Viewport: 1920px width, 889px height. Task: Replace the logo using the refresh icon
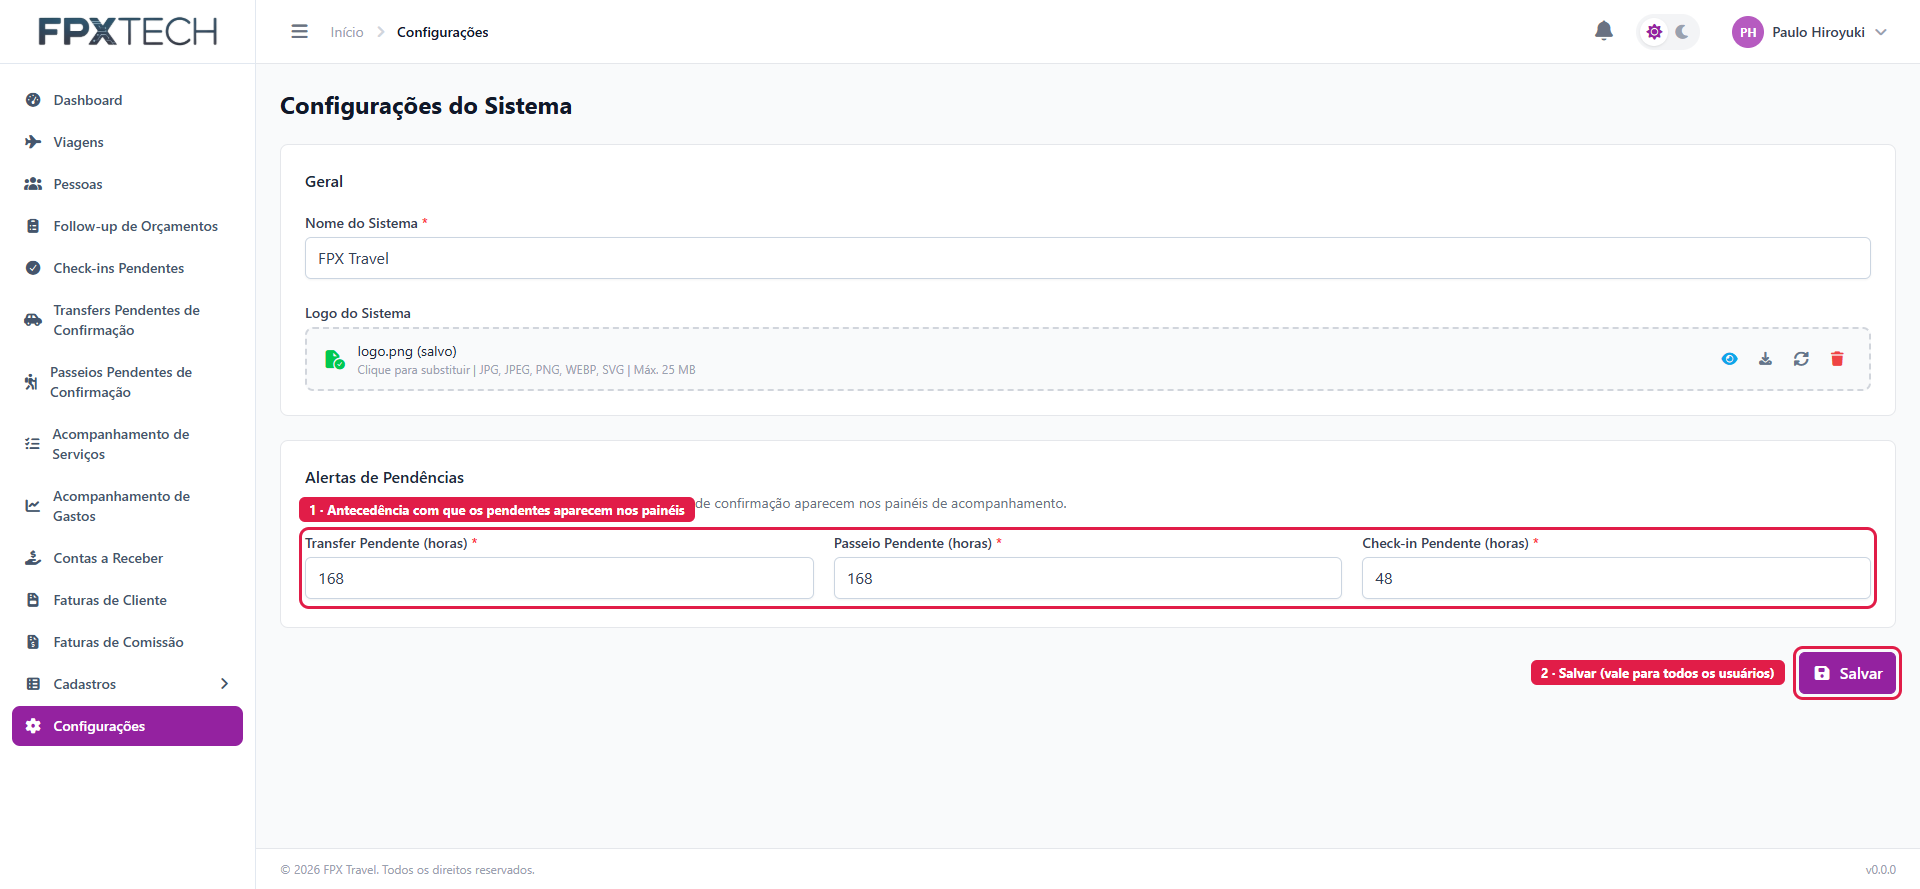(1801, 359)
